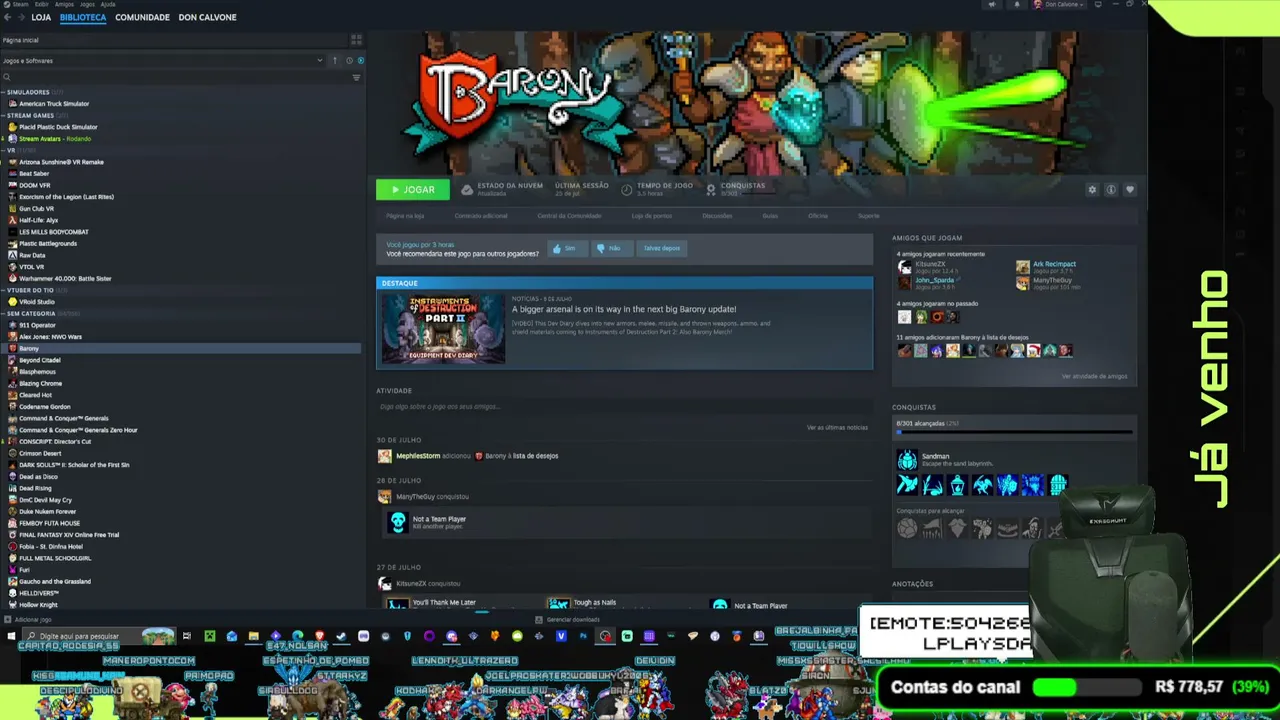Click the activity comment input field
Viewport: 1280px width, 720px height.
pyautogui.click(x=624, y=407)
